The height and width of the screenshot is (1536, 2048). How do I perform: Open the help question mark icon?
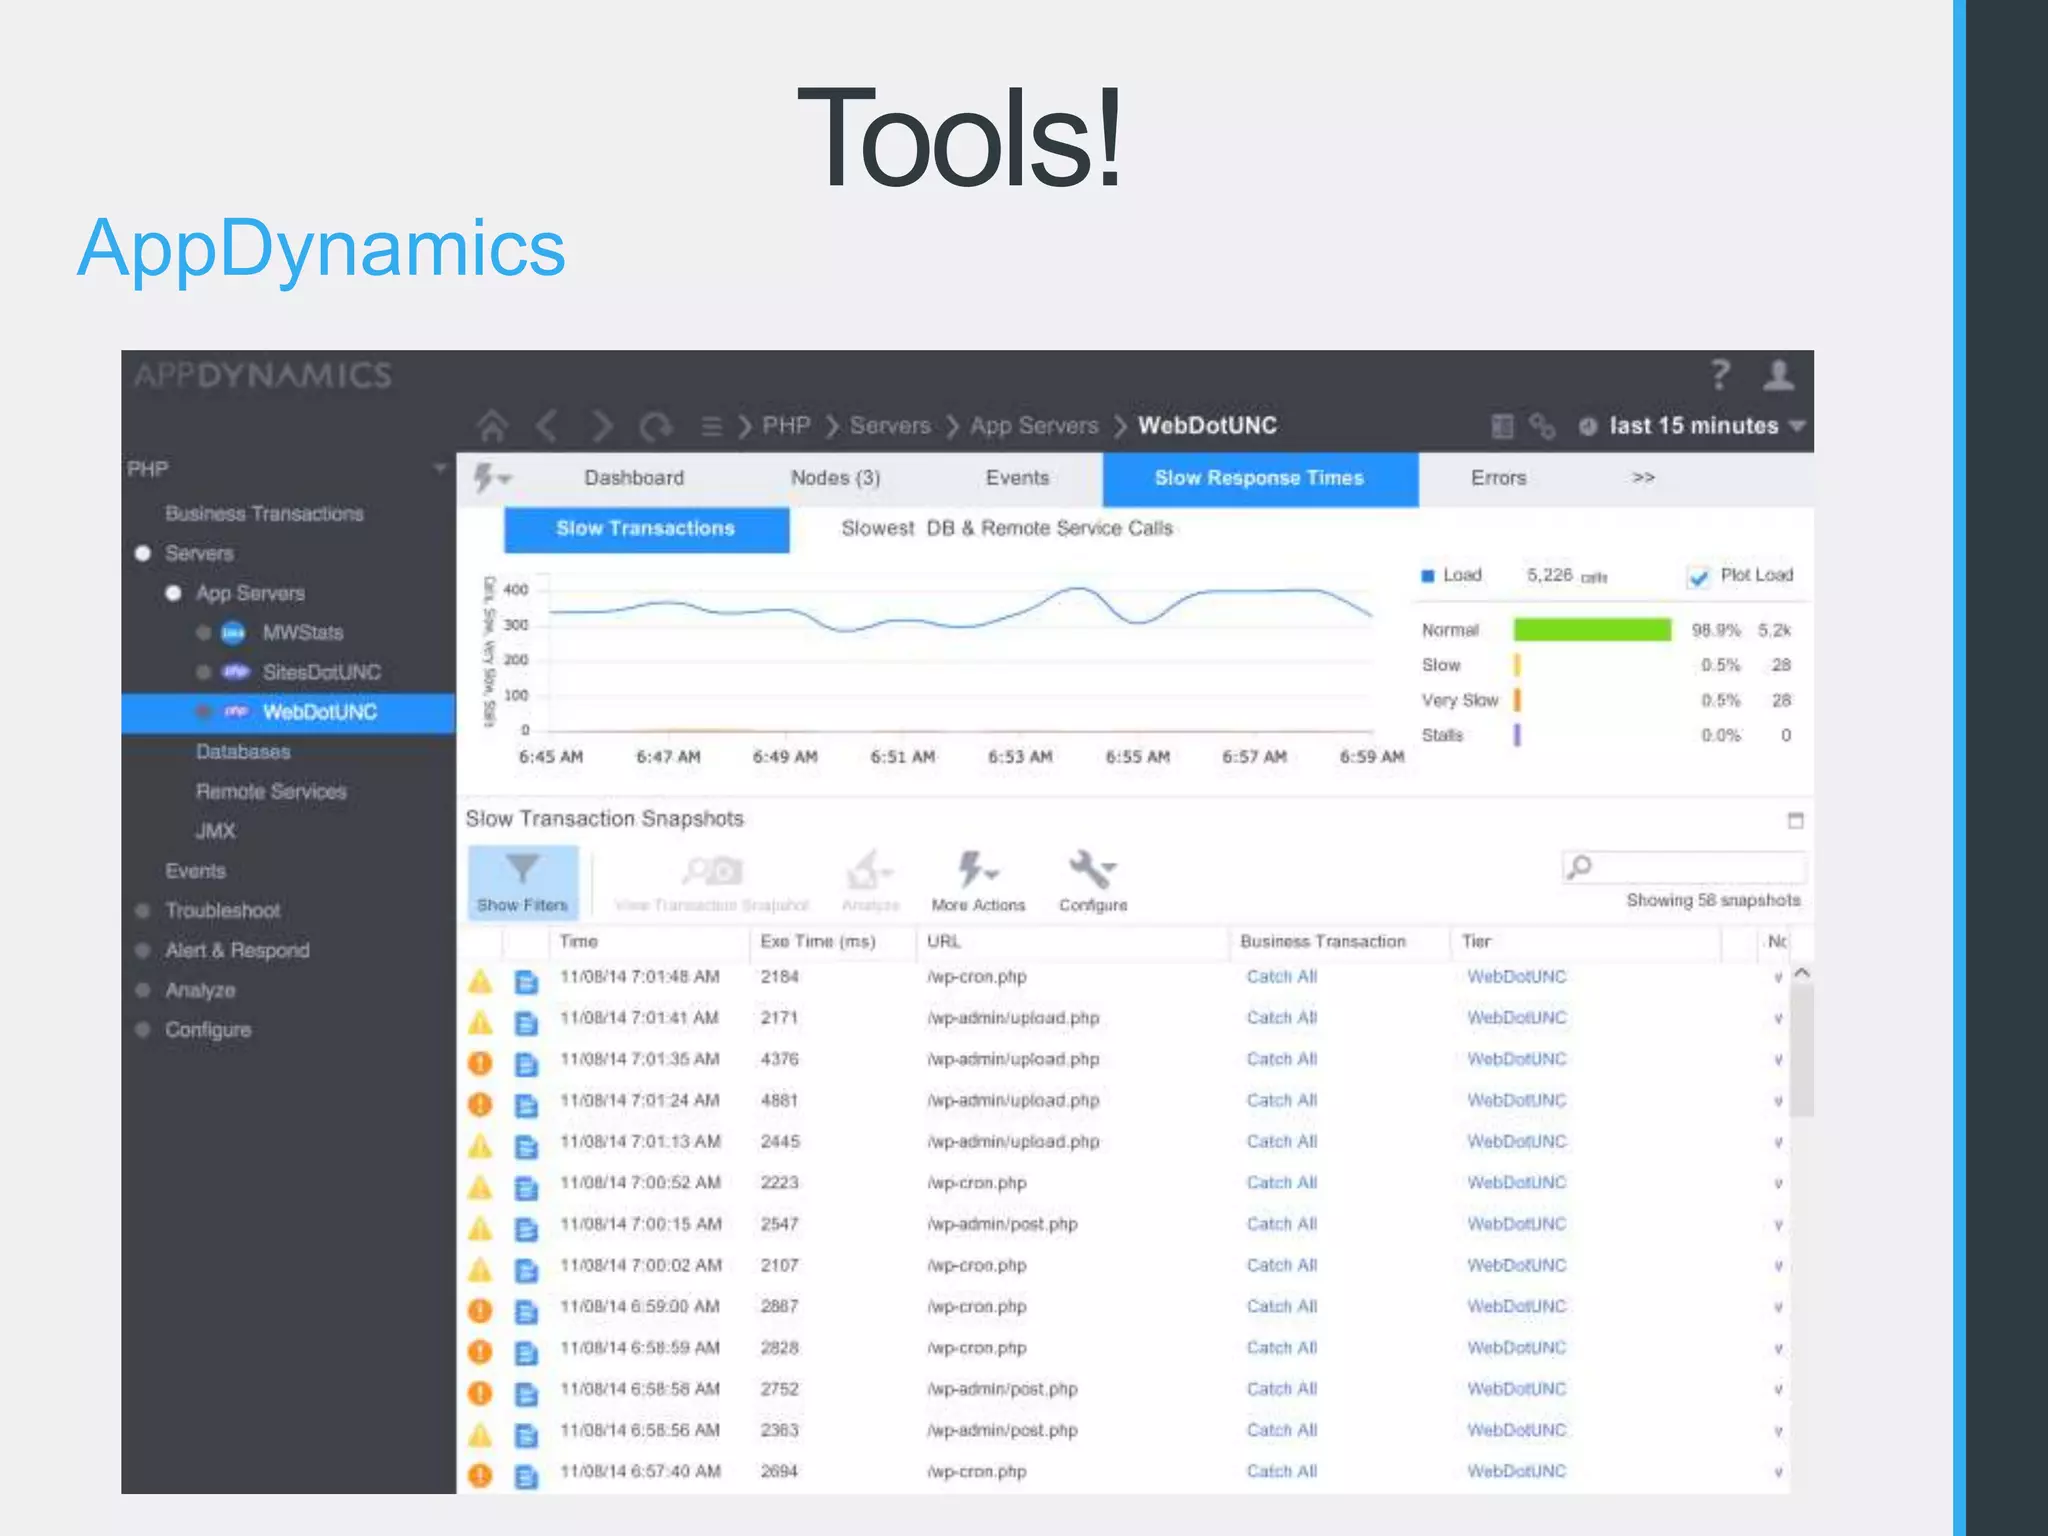[x=1720, y=375]
